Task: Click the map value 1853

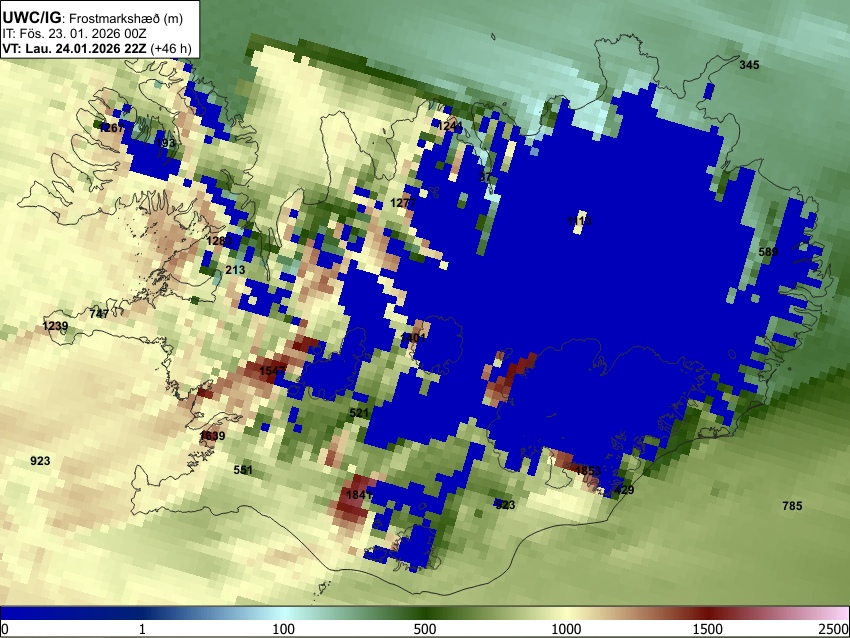Action: [x=588, y=471]
